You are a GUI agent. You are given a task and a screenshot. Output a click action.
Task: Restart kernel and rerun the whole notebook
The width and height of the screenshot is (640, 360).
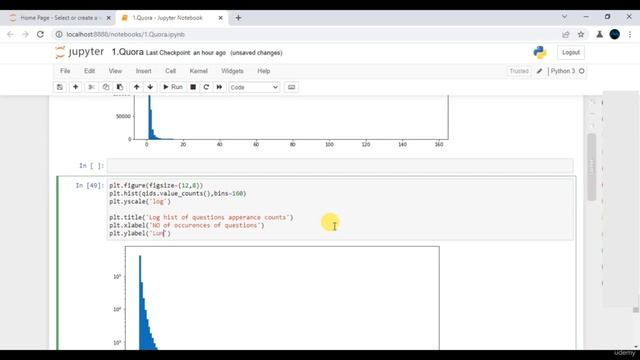(220, 87)
